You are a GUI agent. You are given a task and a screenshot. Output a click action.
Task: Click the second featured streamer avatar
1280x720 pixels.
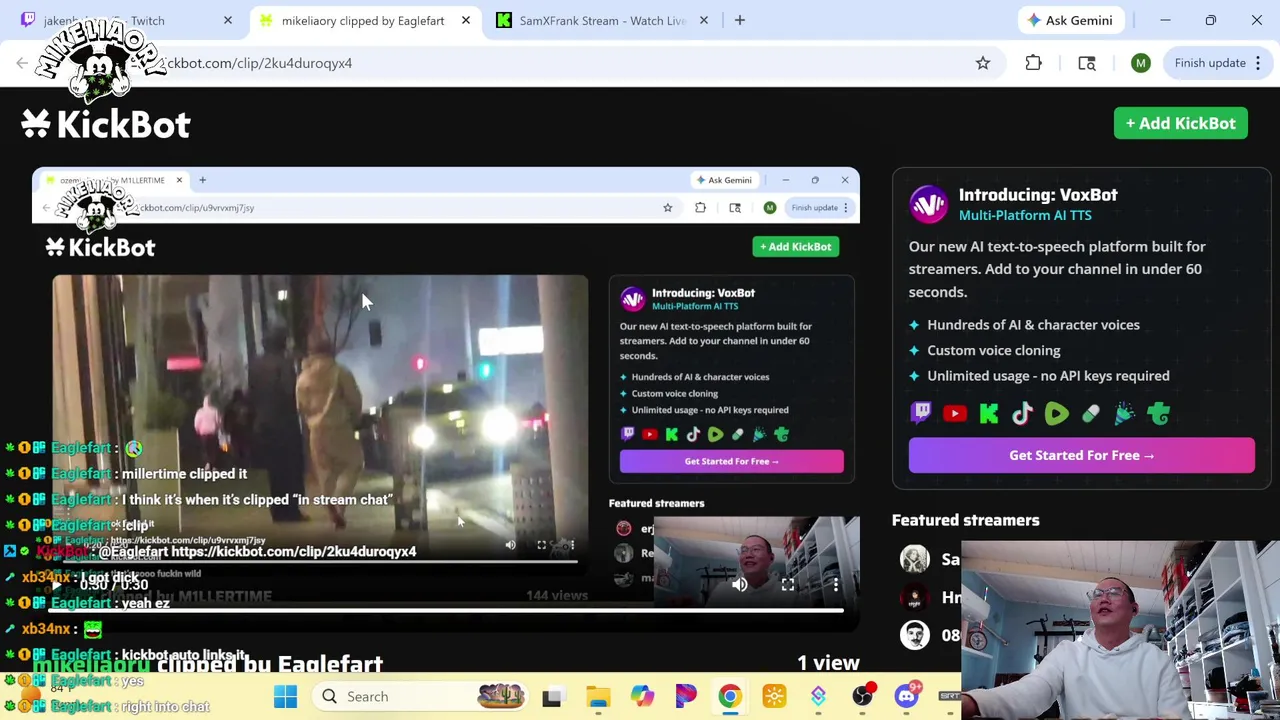point(915,597)
